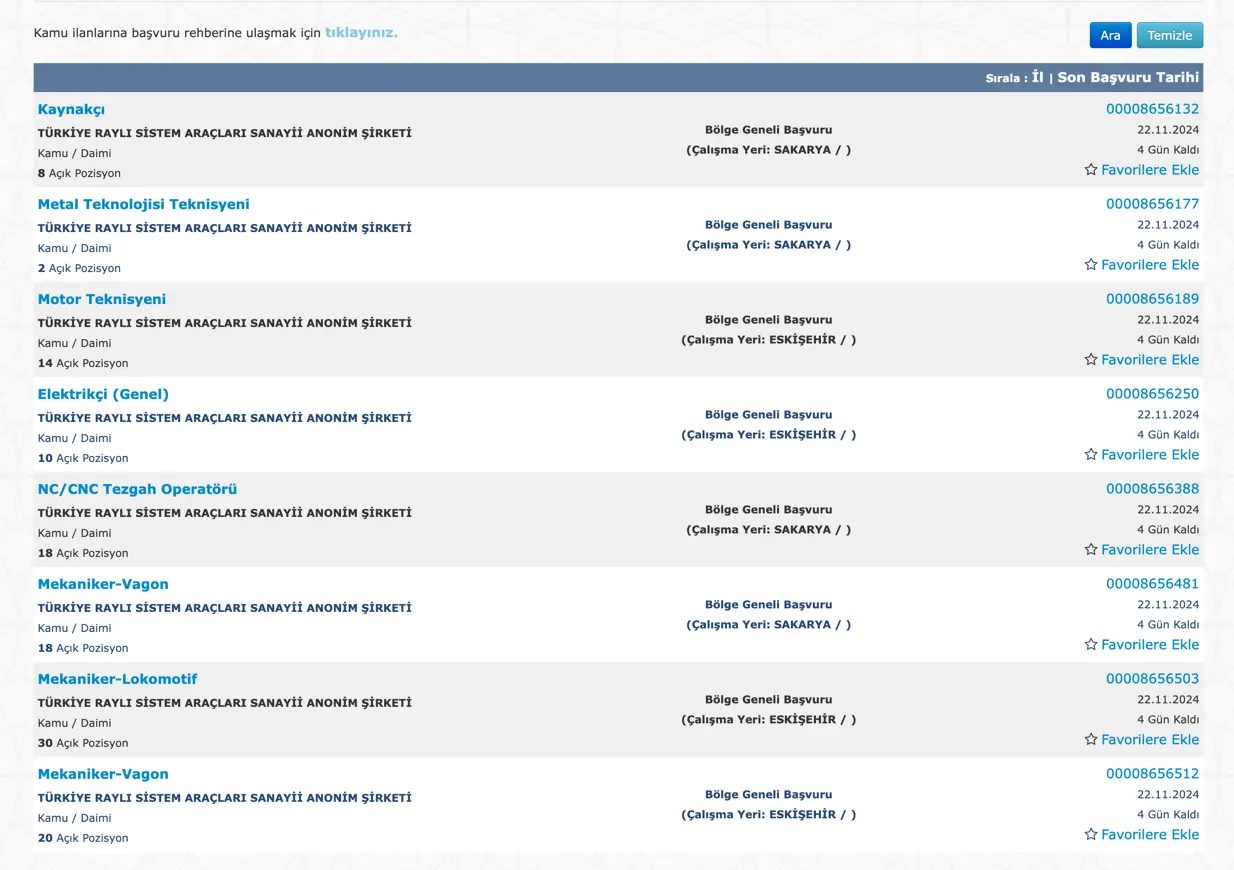The height and width of the screenshot is (870, 1234).
Task: Click the Ara search button
Action: pos(1111,35)
